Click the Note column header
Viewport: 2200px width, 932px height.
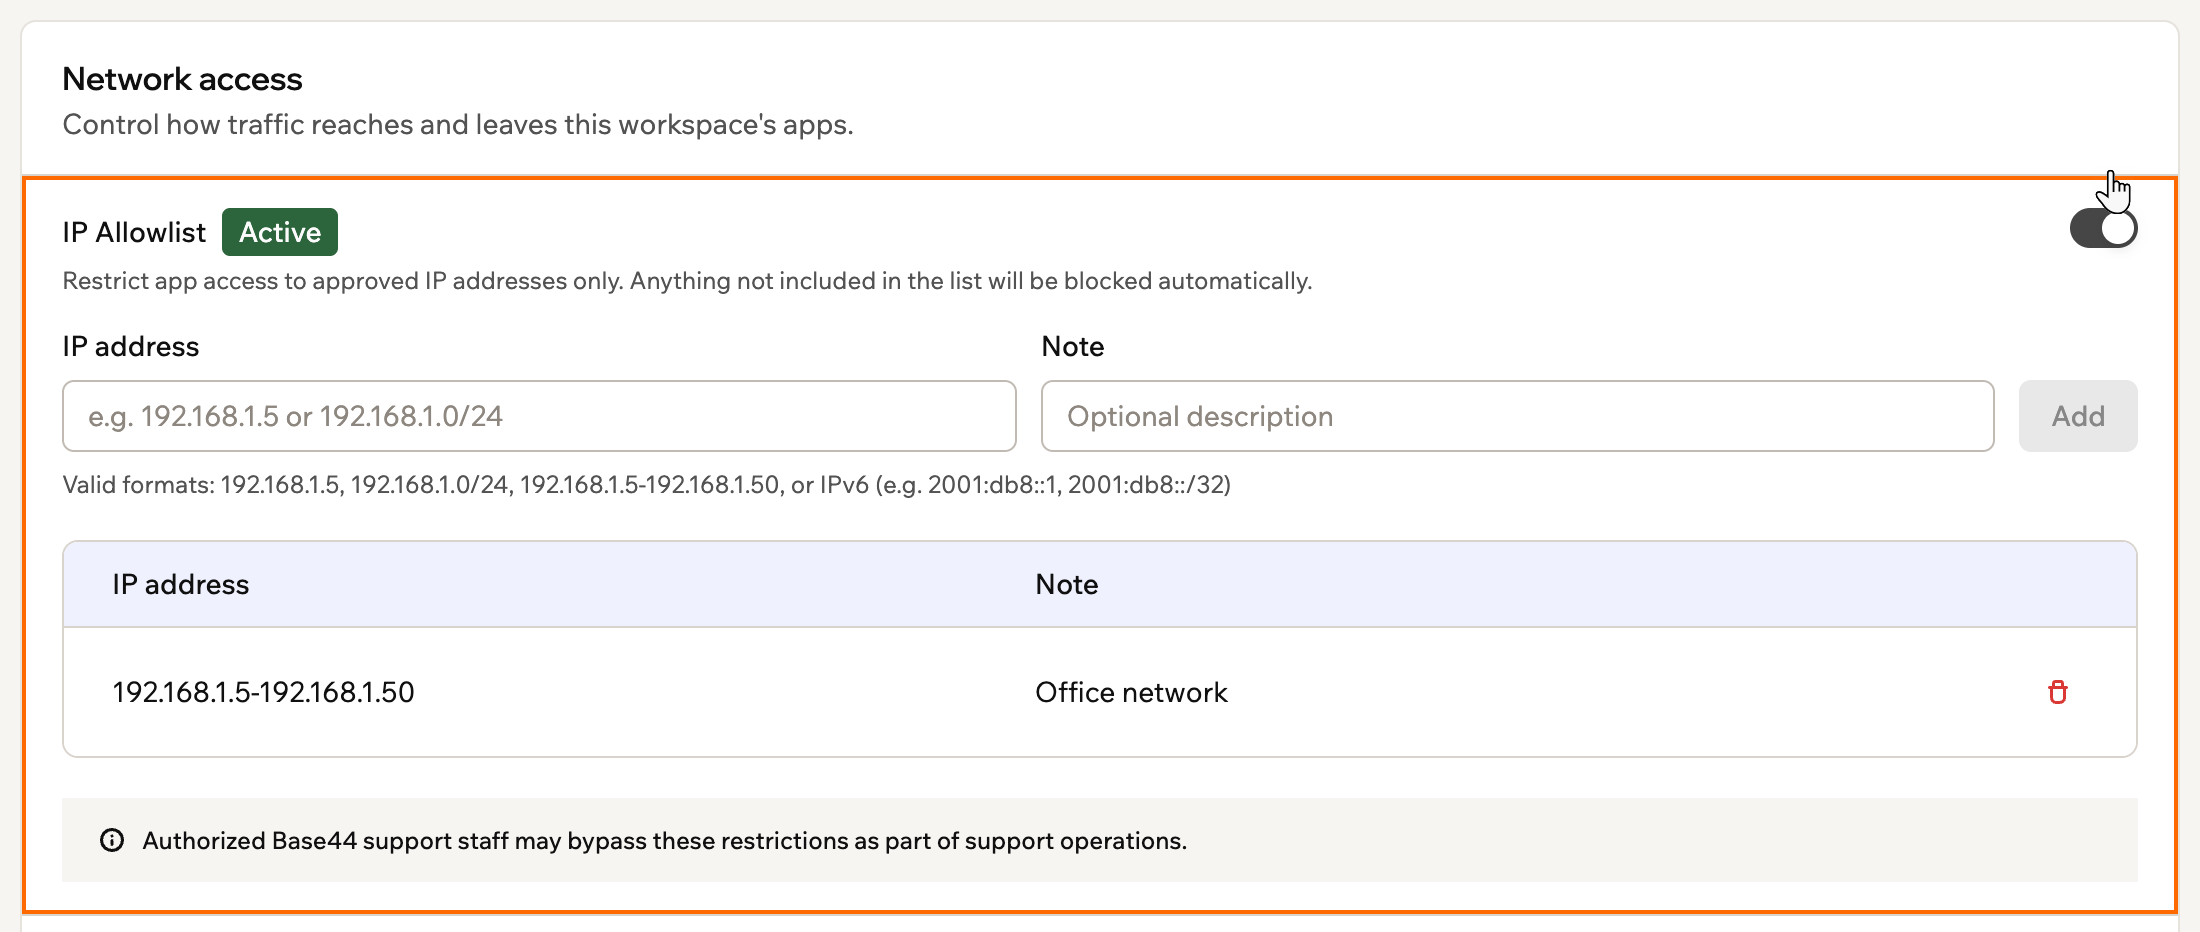click(1066, 584)
